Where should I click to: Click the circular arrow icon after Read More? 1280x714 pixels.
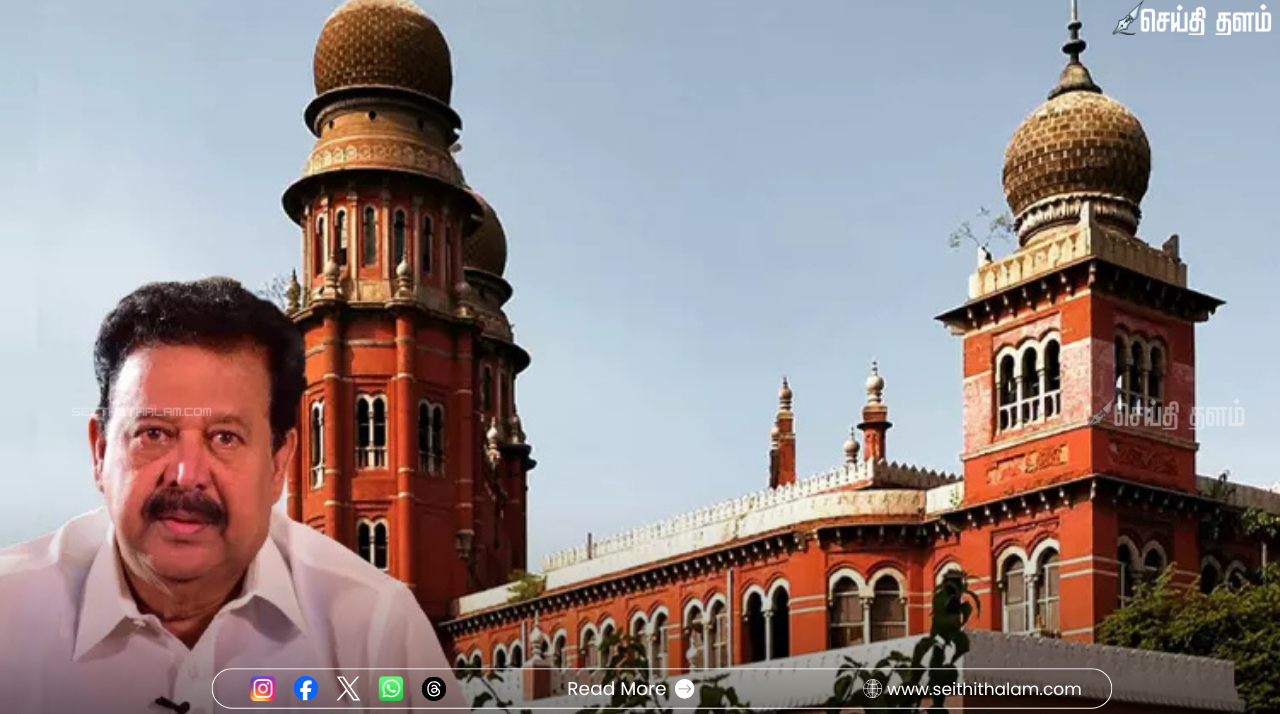click(685, 688)
